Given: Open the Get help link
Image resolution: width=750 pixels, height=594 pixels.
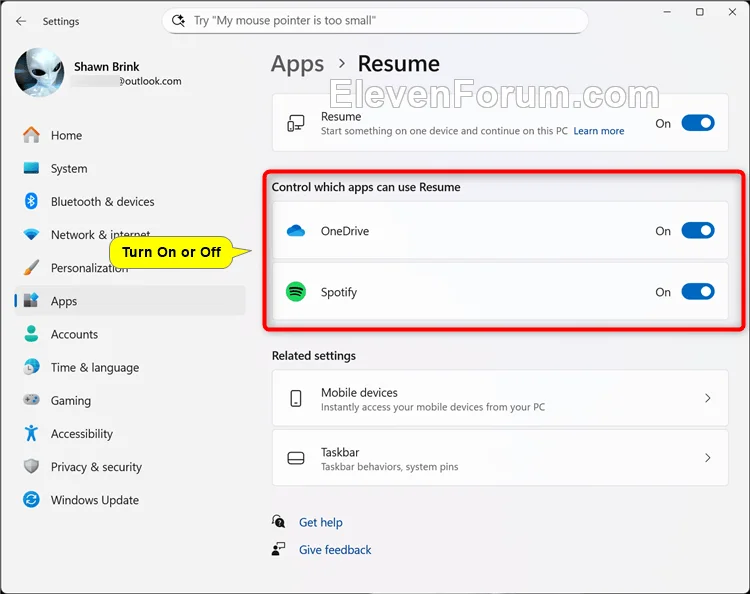Looking at the screenshot, I should pyautogui.click(x=320, y=522).
